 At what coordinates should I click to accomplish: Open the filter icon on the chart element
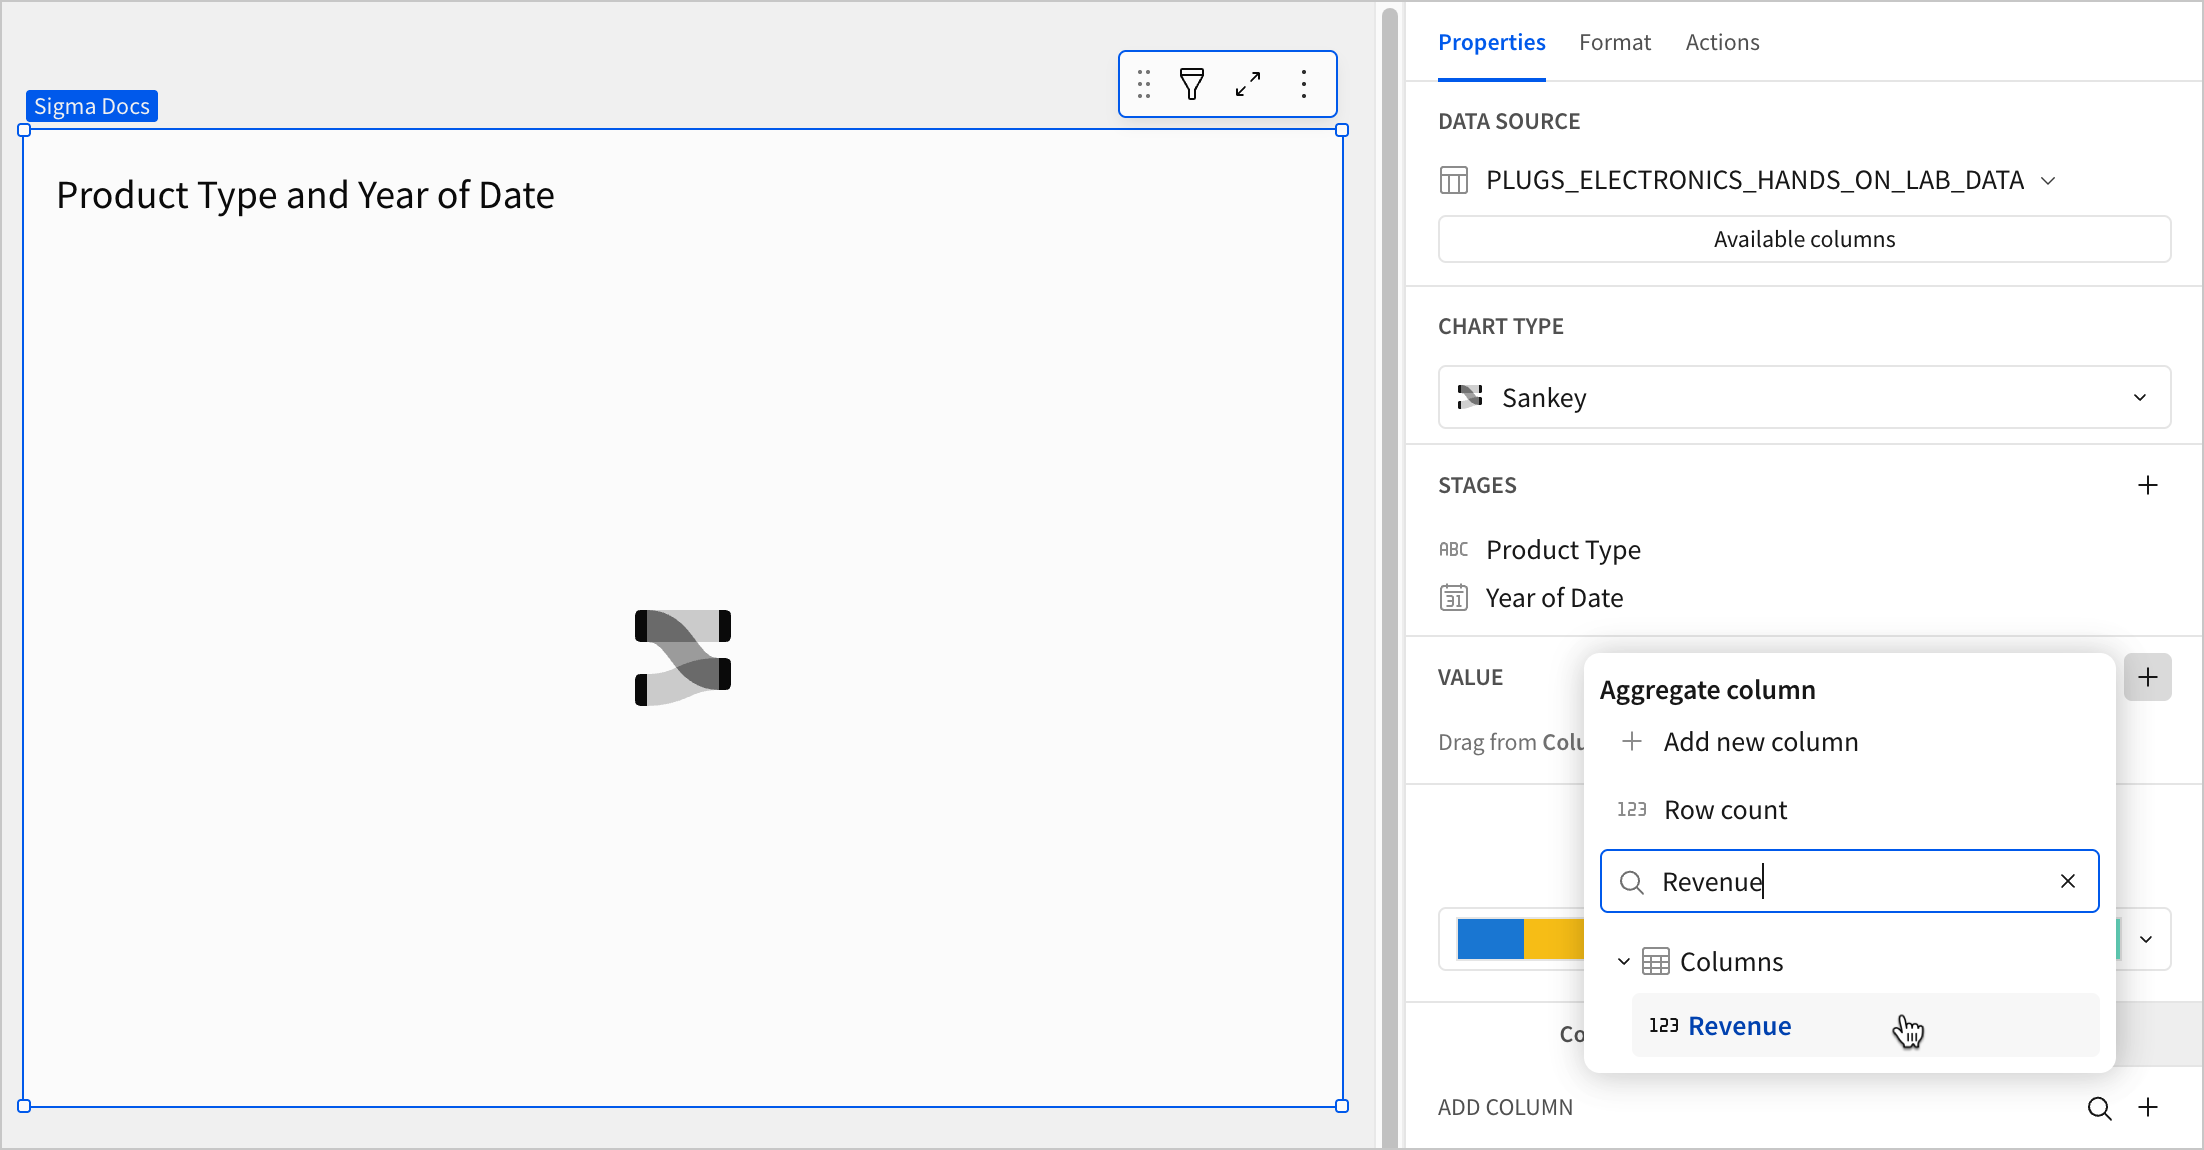tap(1191, 84)
